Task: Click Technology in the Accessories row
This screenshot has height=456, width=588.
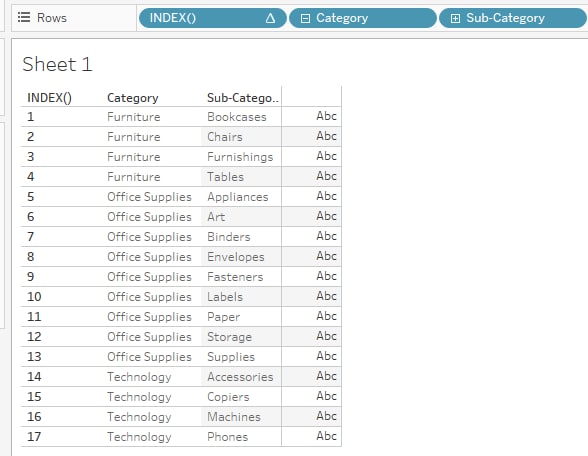Action: 139,376
